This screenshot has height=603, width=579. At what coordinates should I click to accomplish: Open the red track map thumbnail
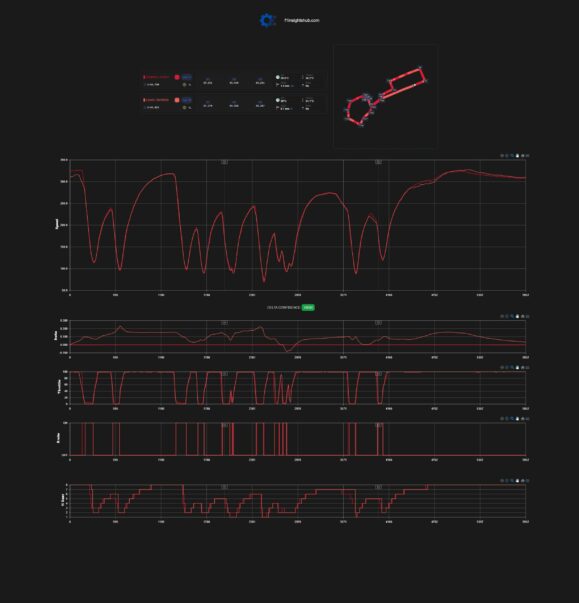pos(384,96)
